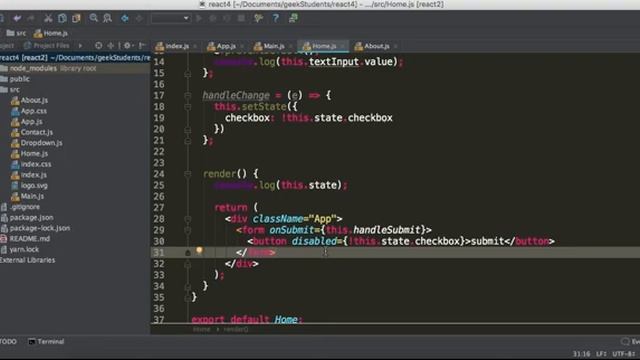Click the Replace icon next to Find
This screenshot has width=640, height=360.
click(x=107, y=18)
